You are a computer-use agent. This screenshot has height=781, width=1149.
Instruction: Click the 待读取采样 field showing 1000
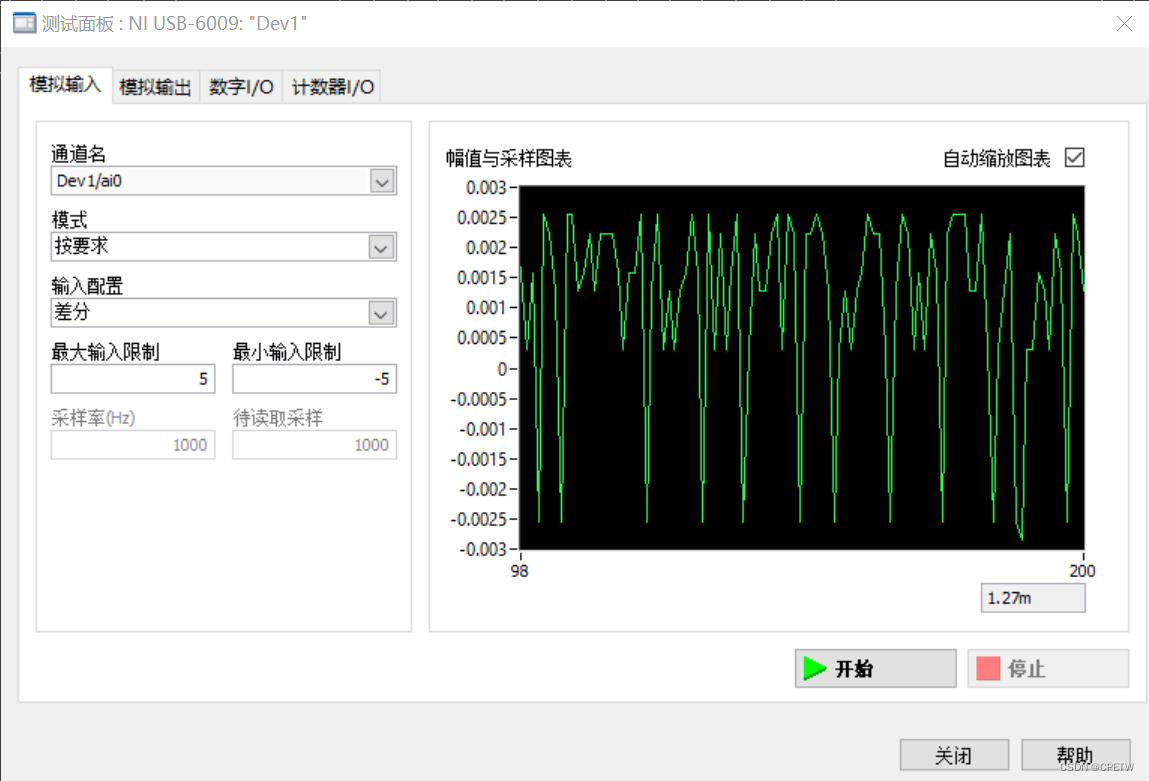point(314,445)
